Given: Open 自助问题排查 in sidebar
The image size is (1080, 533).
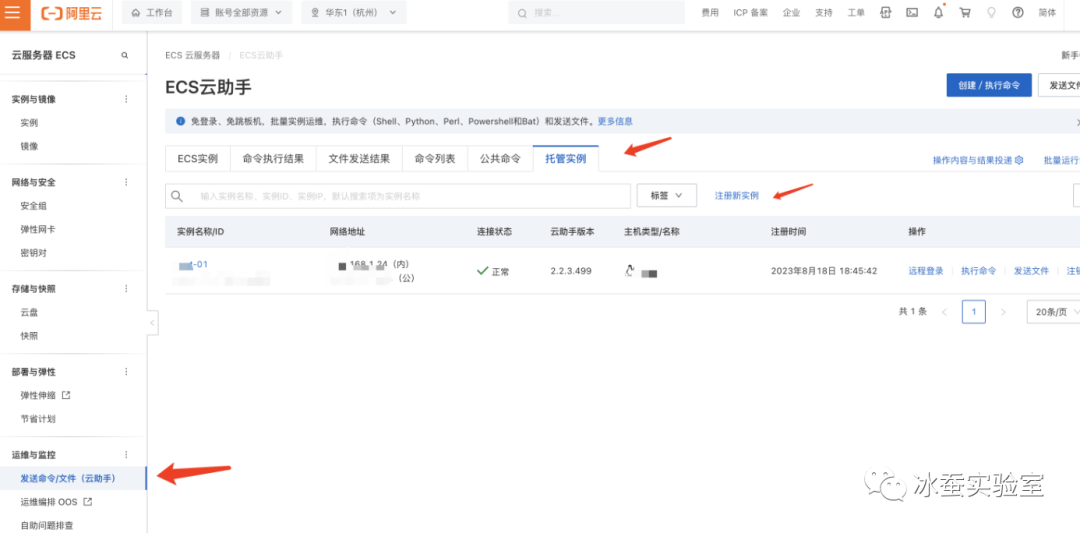Looking at the screenshot, I should pos(47,525).
